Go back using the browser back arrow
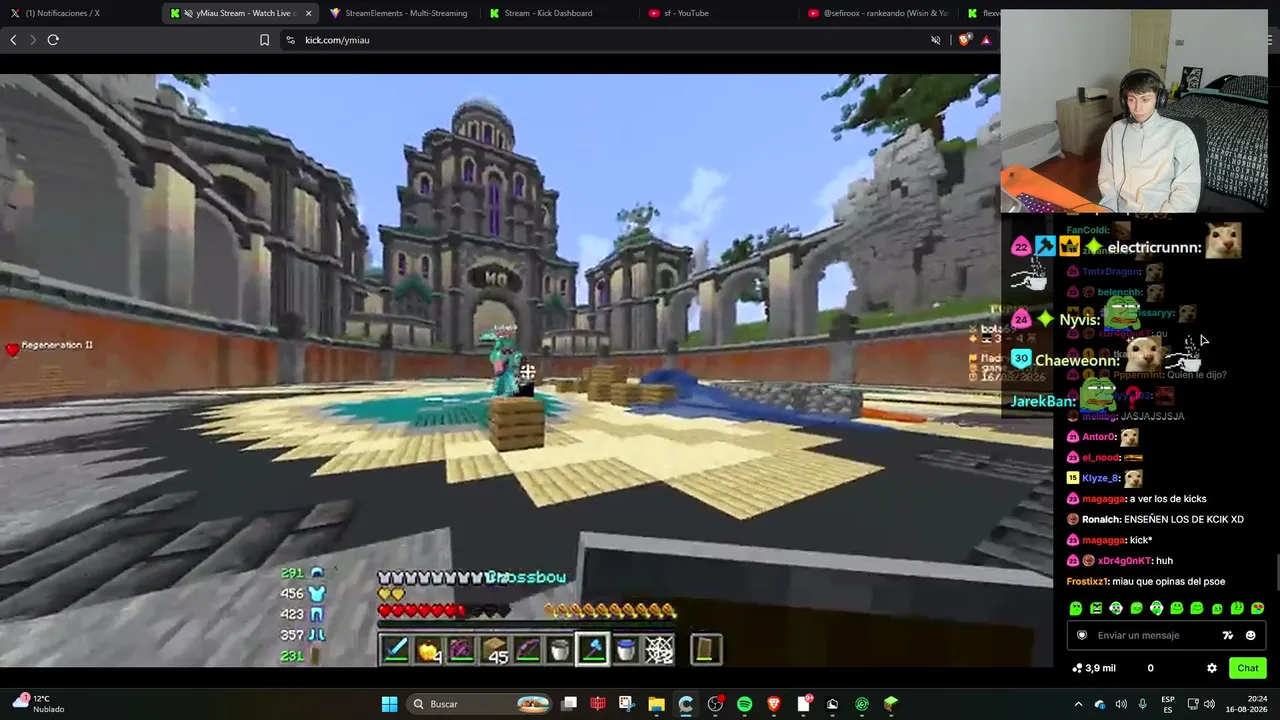 pos(13,40)
